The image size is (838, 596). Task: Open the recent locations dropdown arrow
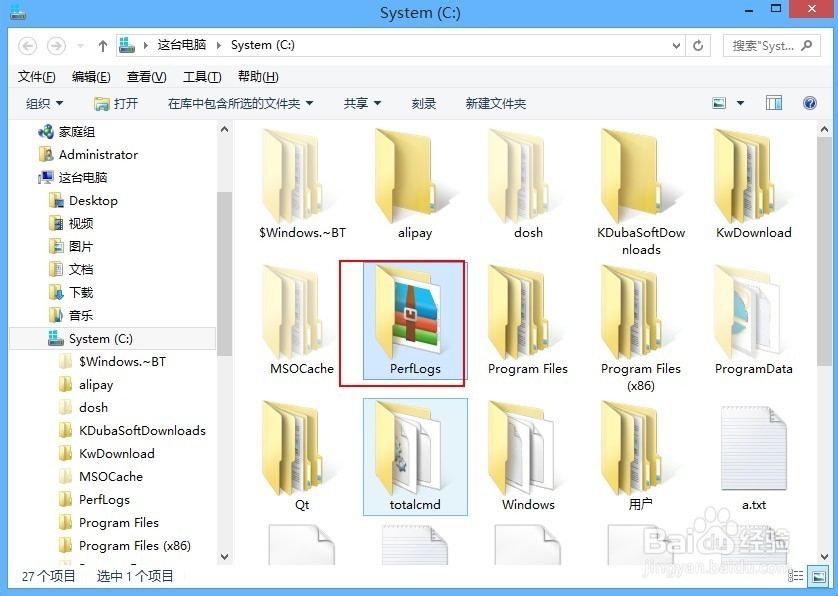(80, 46)
